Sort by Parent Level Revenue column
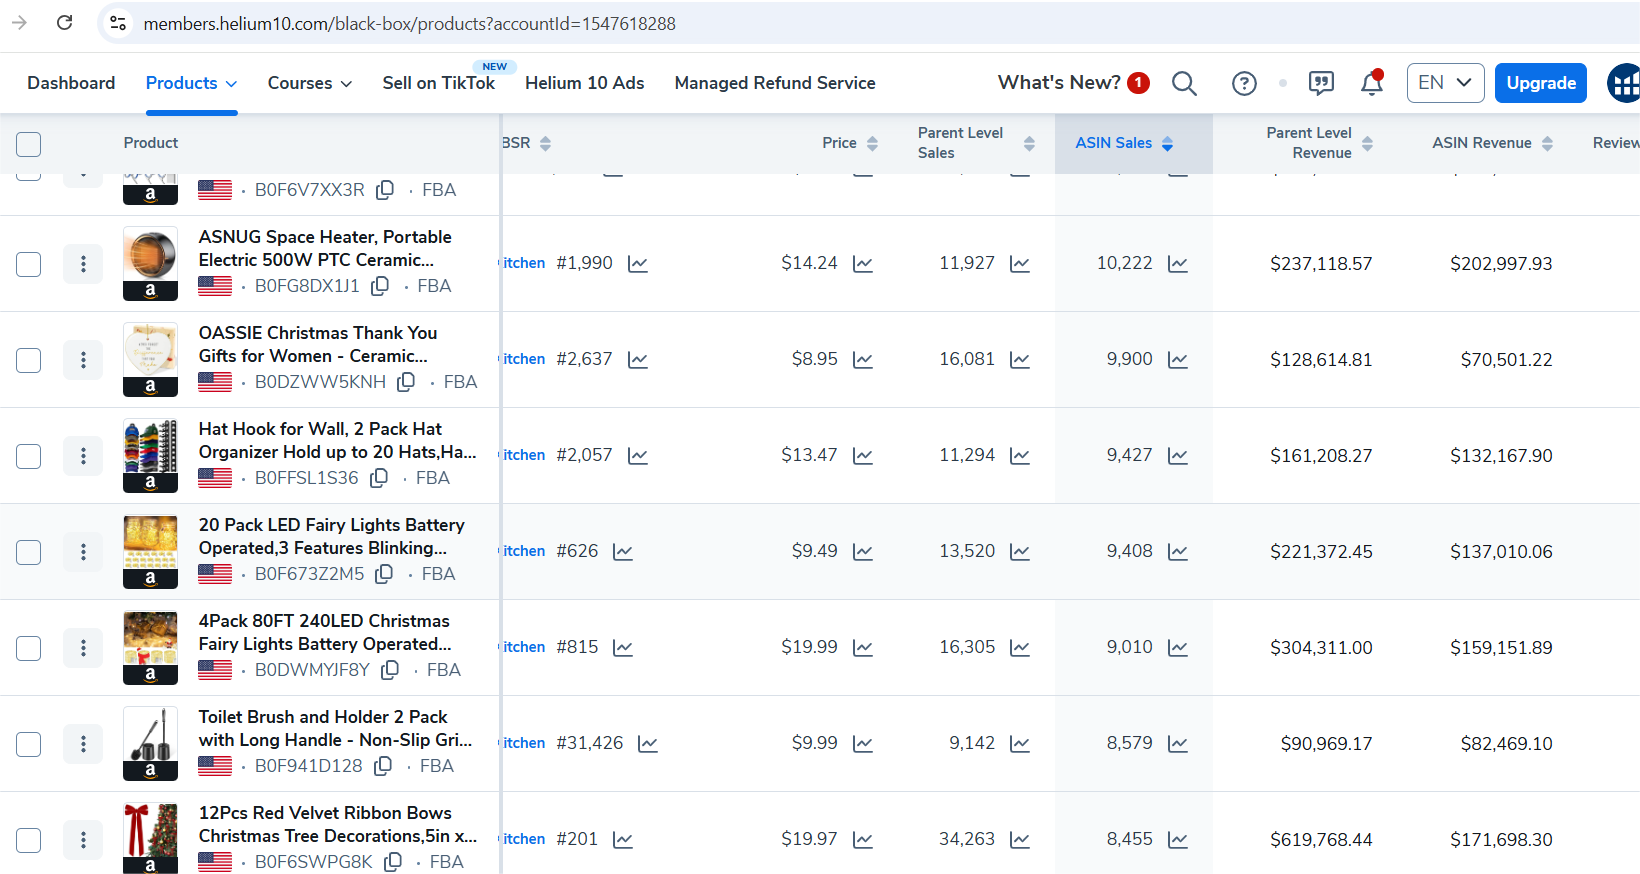Image resolution: width=1640 pixels, height=874 pixels. click(x=1319, y=143)
